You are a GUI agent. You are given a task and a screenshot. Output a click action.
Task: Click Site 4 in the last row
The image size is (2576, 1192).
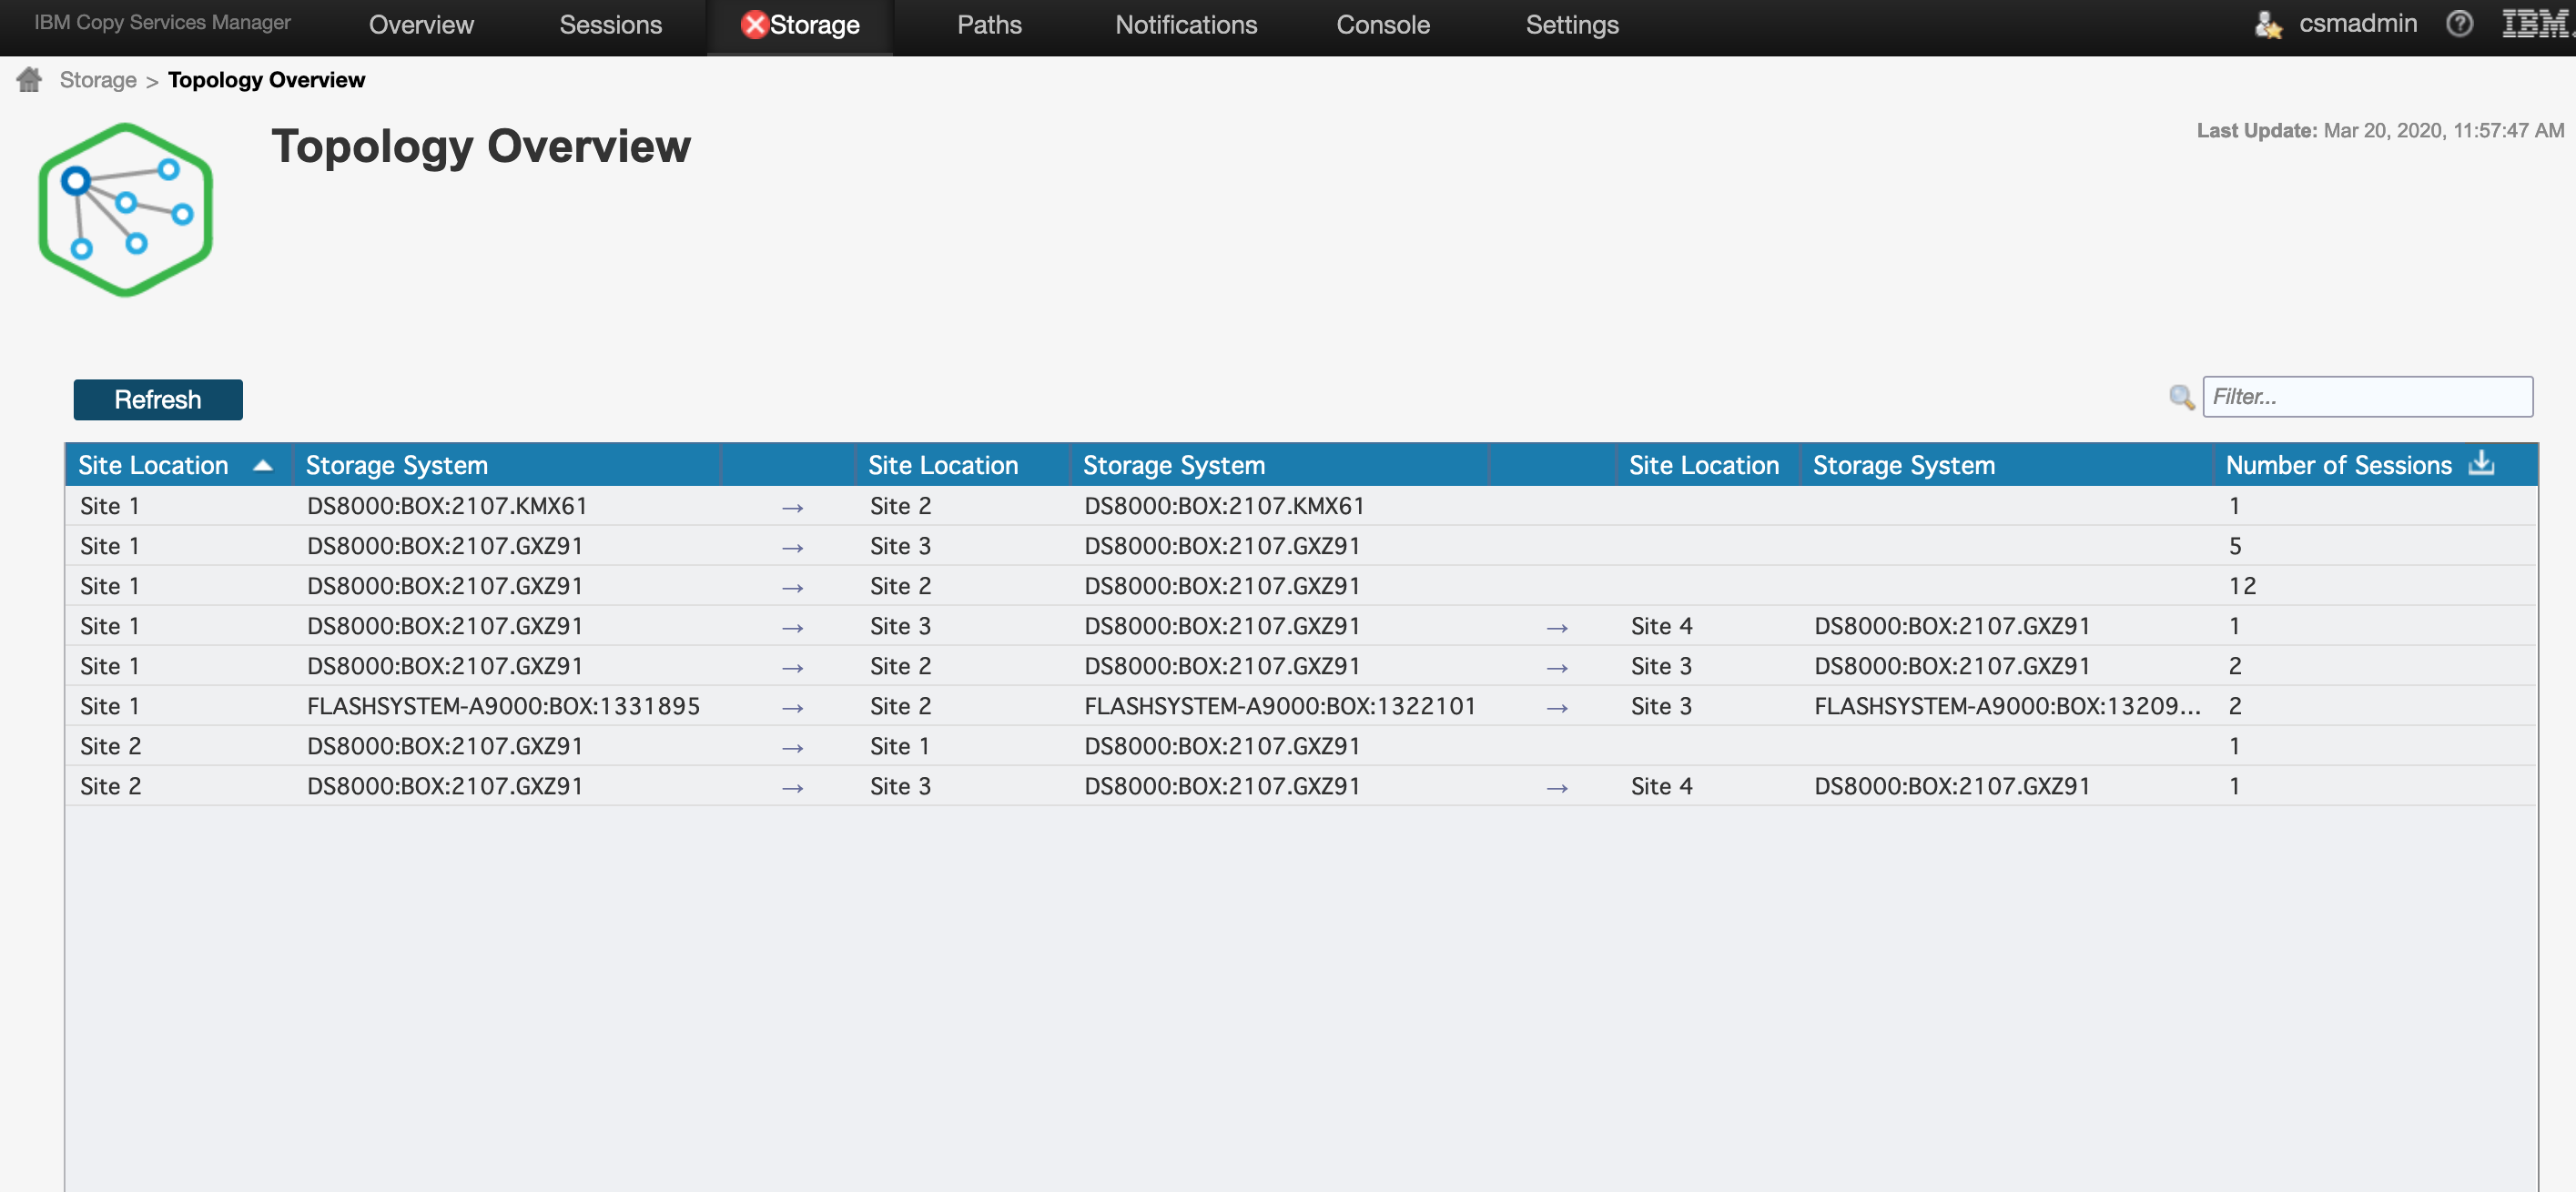pos(1661,786)
